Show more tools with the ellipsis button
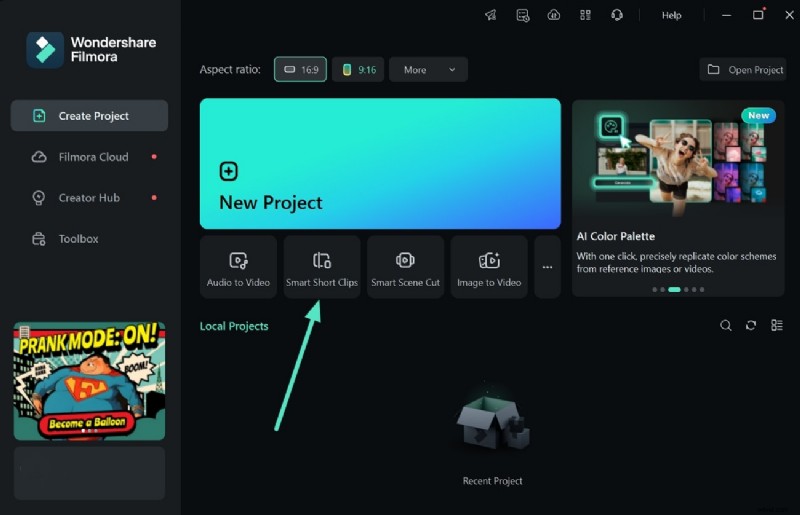Image resolution: width=800 pixels, height=515 pixels. click(547, 267)
